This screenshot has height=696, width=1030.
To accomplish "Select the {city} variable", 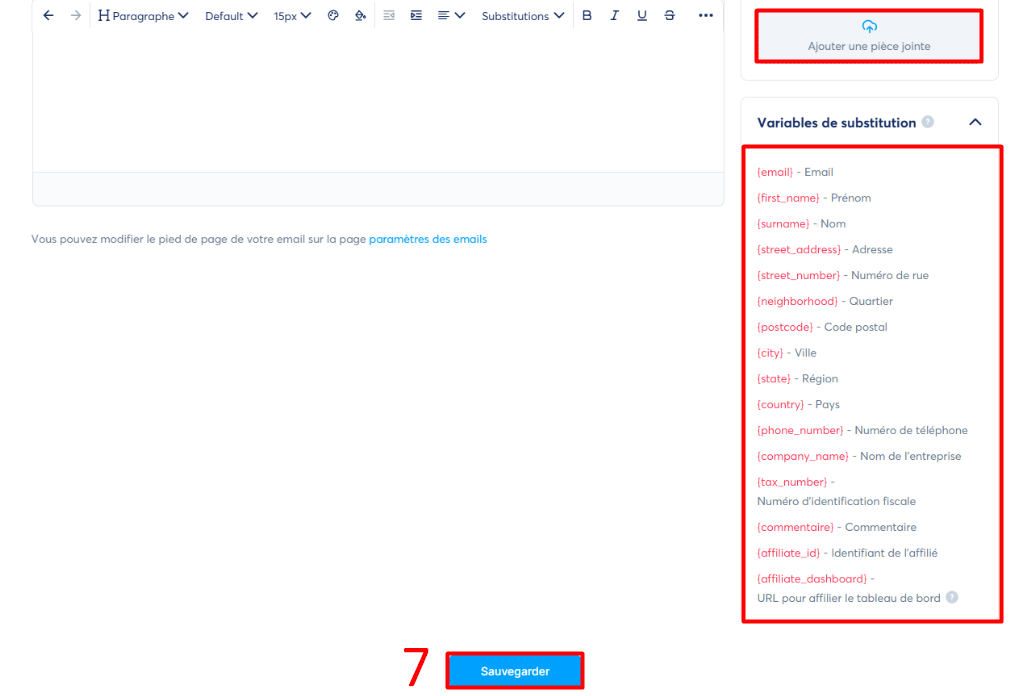I will pos(770,353).
